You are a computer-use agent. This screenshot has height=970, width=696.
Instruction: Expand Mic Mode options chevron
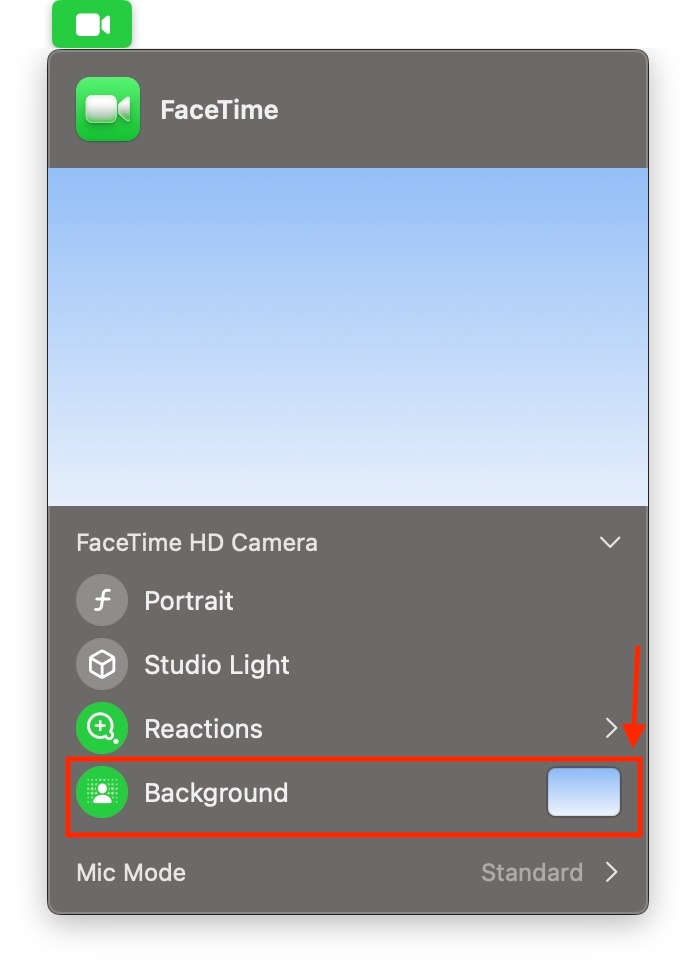click(613, 872)
